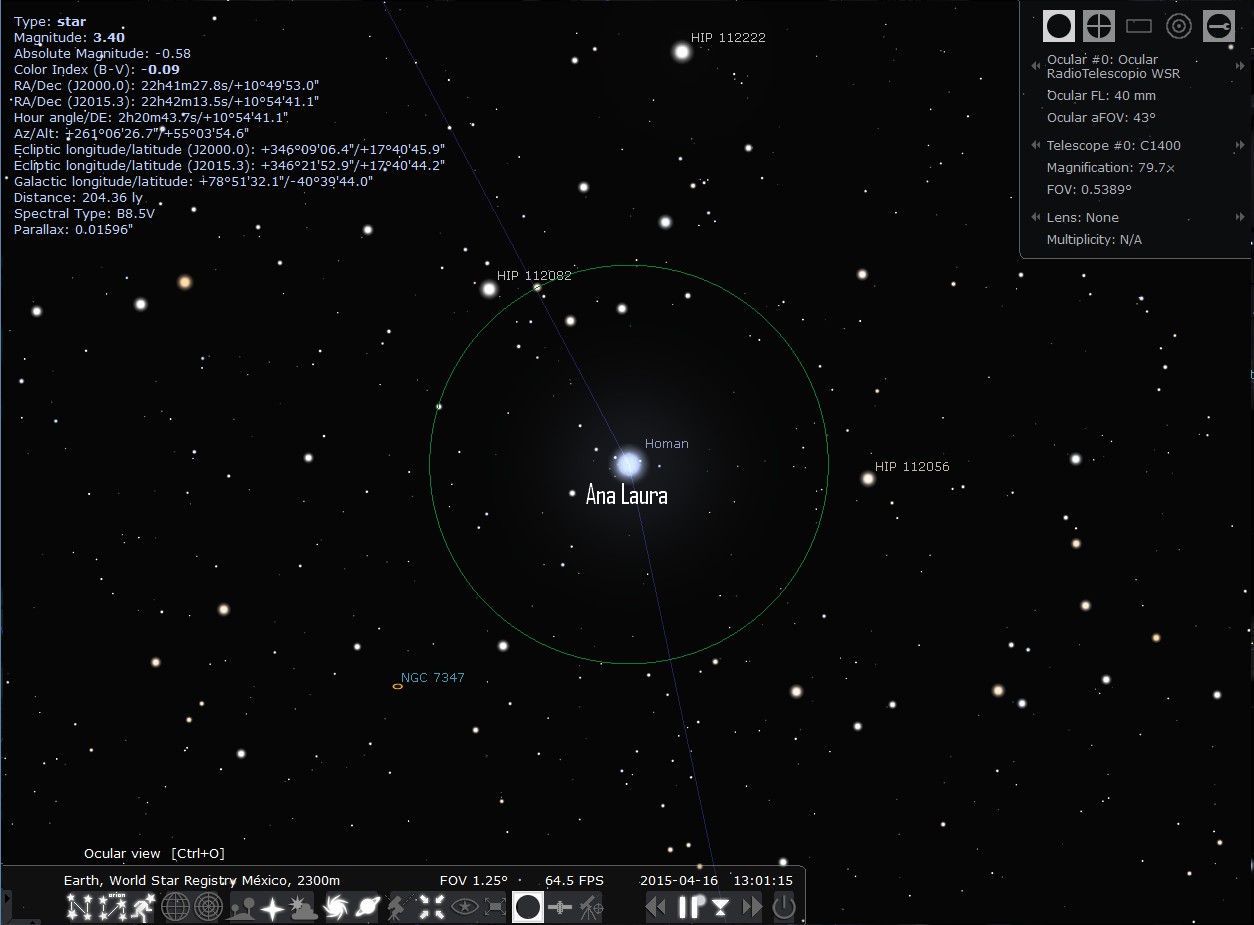This screenshot has width=1254, height=925.
Task: Show the azimuthal grid
Action: click(x=207, y=907)
